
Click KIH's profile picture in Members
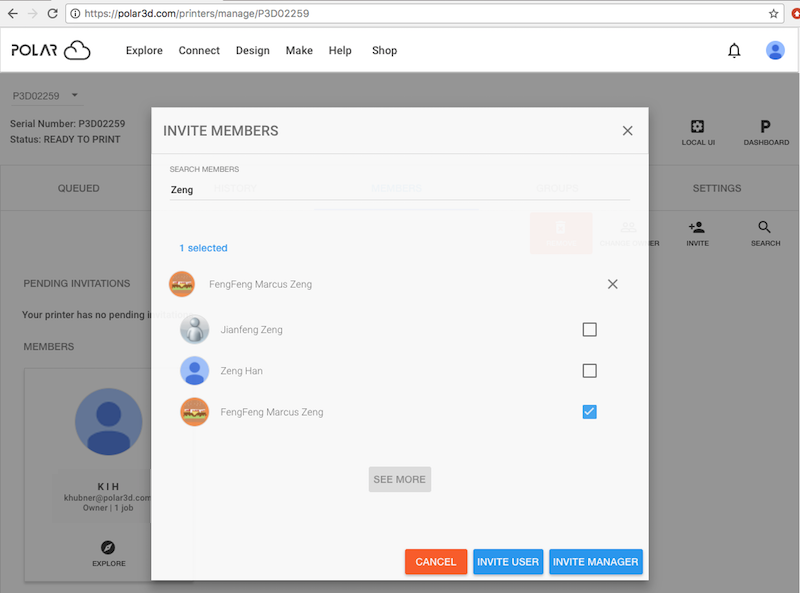point(109,422)
